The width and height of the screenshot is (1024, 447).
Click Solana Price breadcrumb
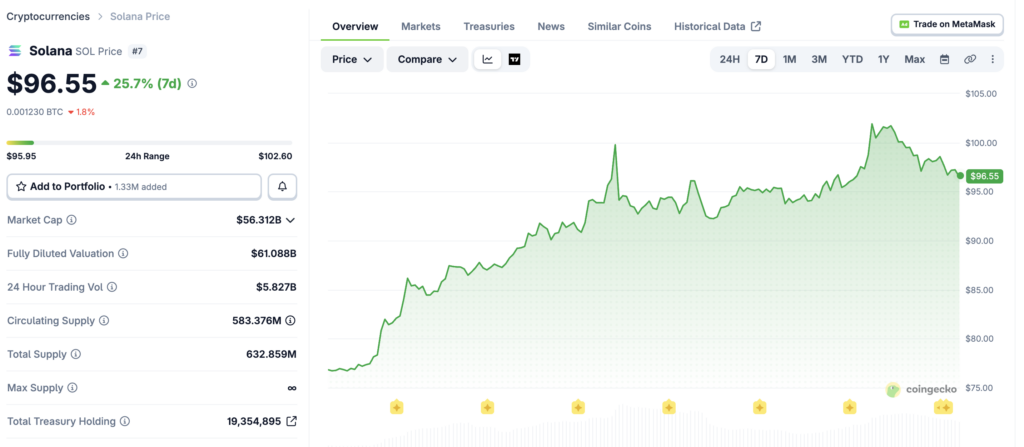coord(138,16)
